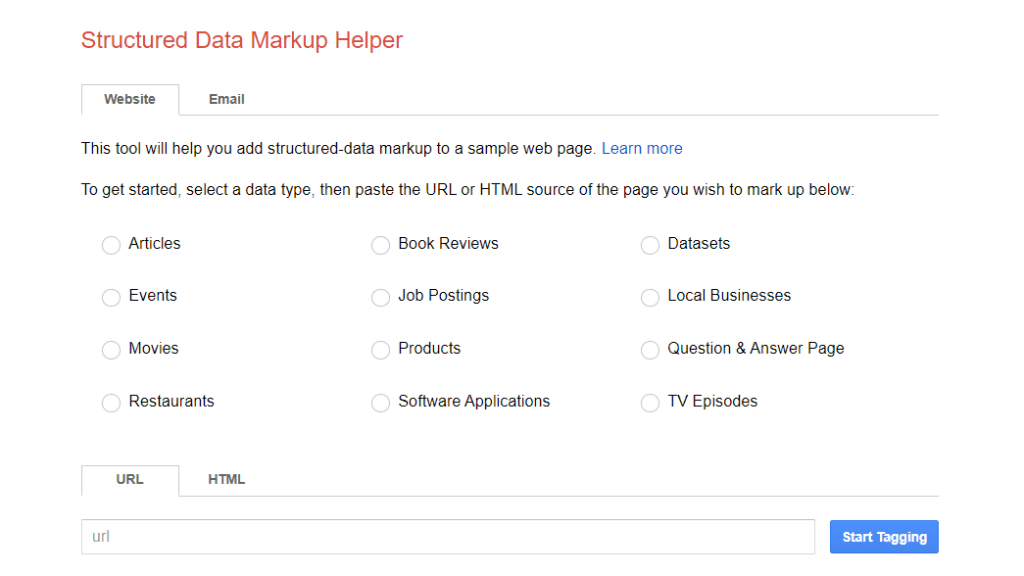Choose Datasets as the data type
The width and height of the screenshot is (1024, 576).
[650, 245]
